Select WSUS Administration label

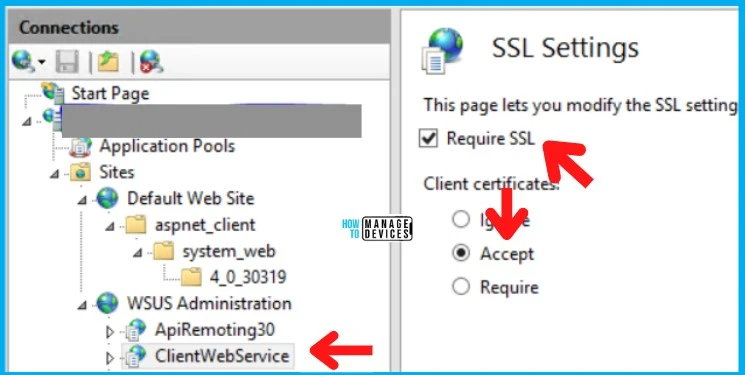[209, 303]
